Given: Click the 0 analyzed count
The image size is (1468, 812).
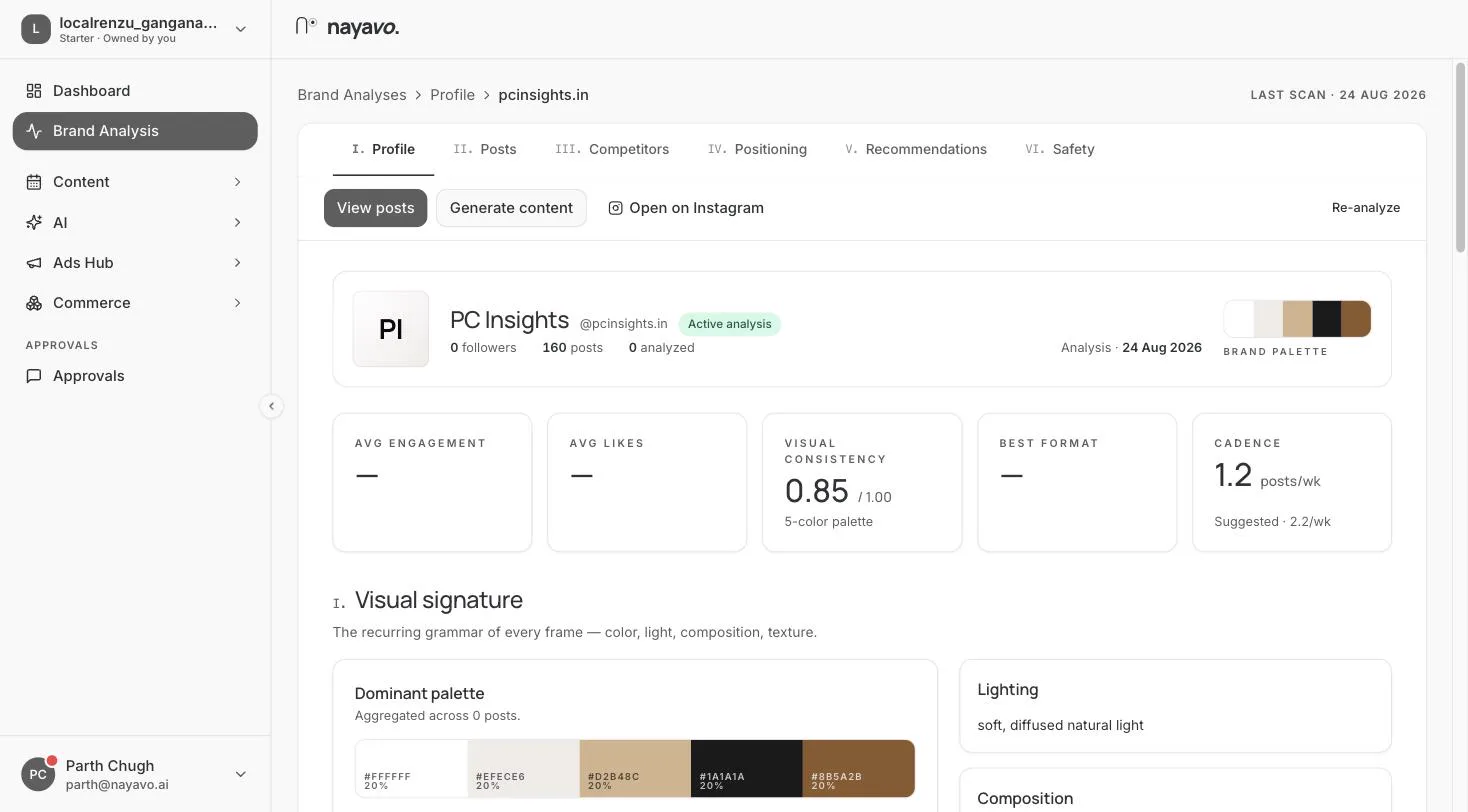Looking at the screenshot, I should pyautogui.click(x=661, y=348).
